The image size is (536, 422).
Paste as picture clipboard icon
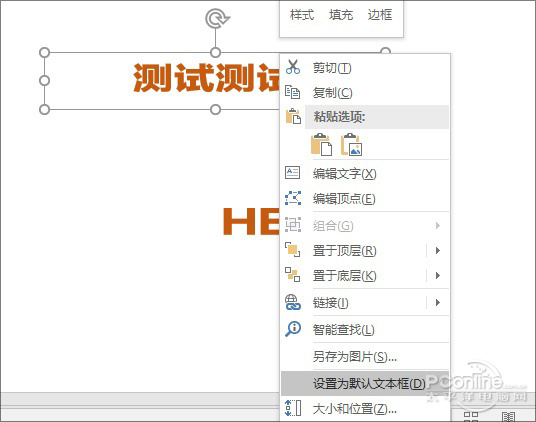pyautogui.click(x=351, y=145)
